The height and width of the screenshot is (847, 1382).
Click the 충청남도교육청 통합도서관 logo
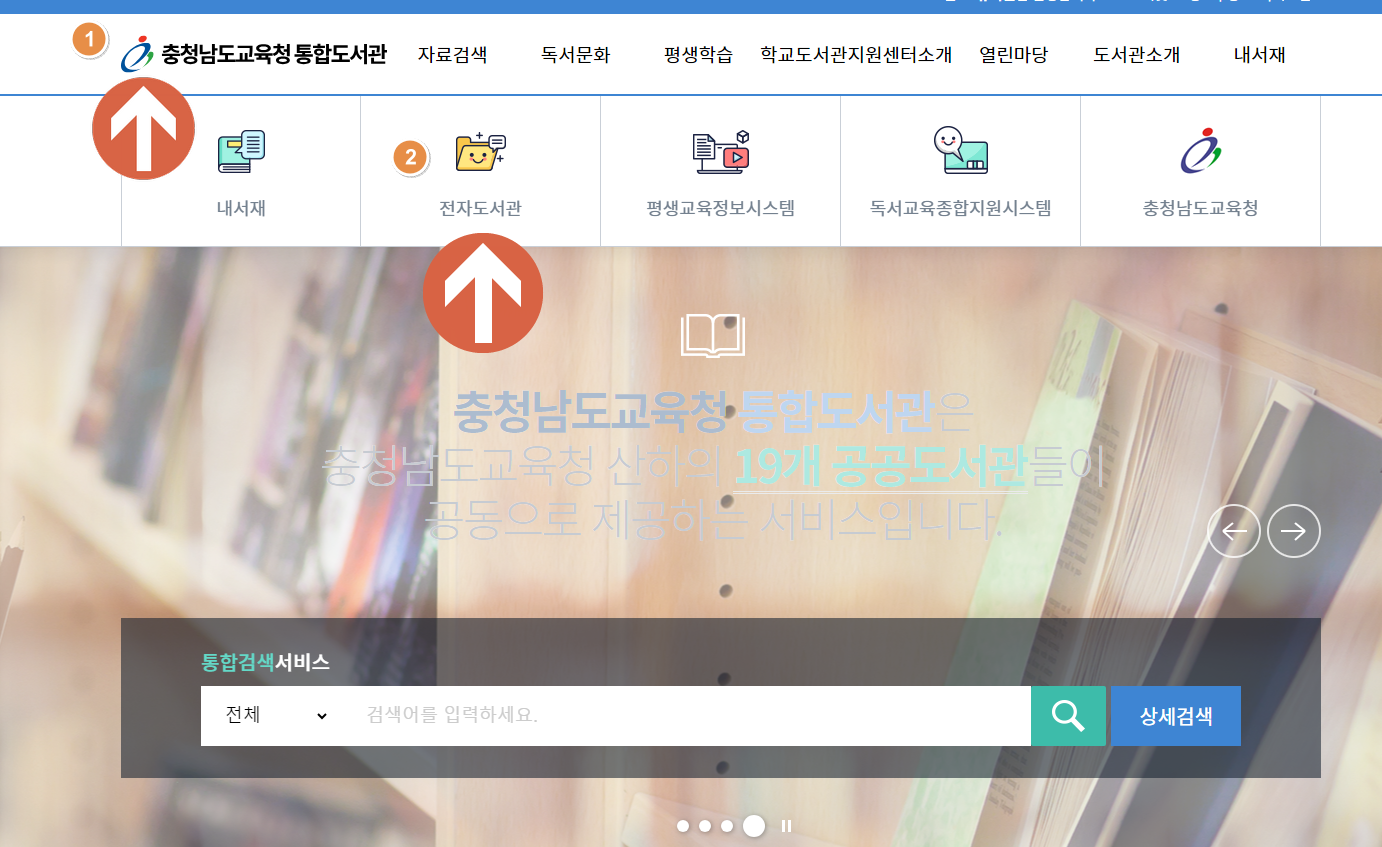click(x=253, y=54)
